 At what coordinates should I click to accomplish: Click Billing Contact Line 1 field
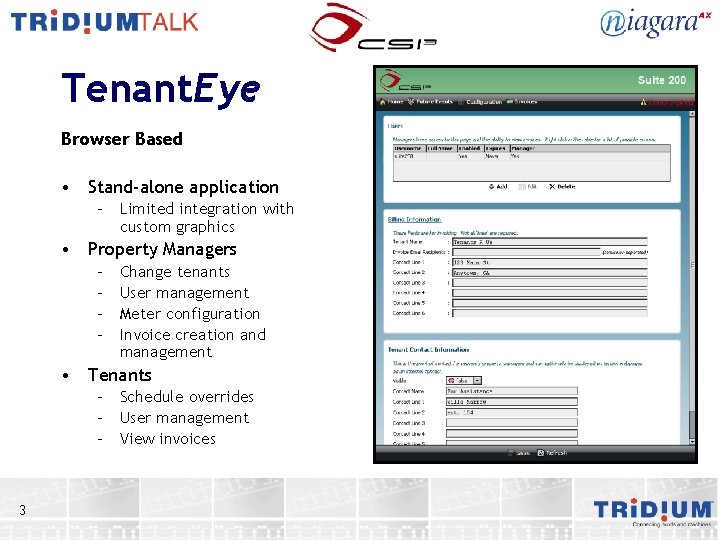550,262
